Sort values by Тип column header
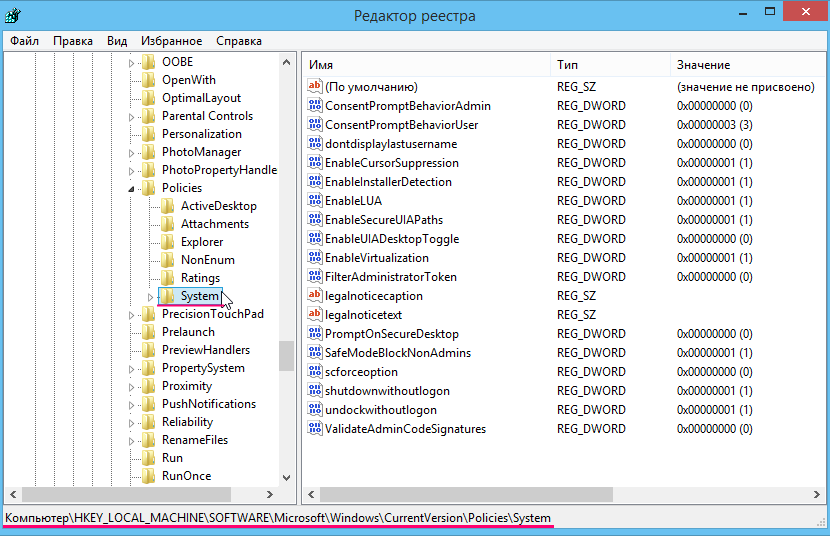 coord(610,65)
